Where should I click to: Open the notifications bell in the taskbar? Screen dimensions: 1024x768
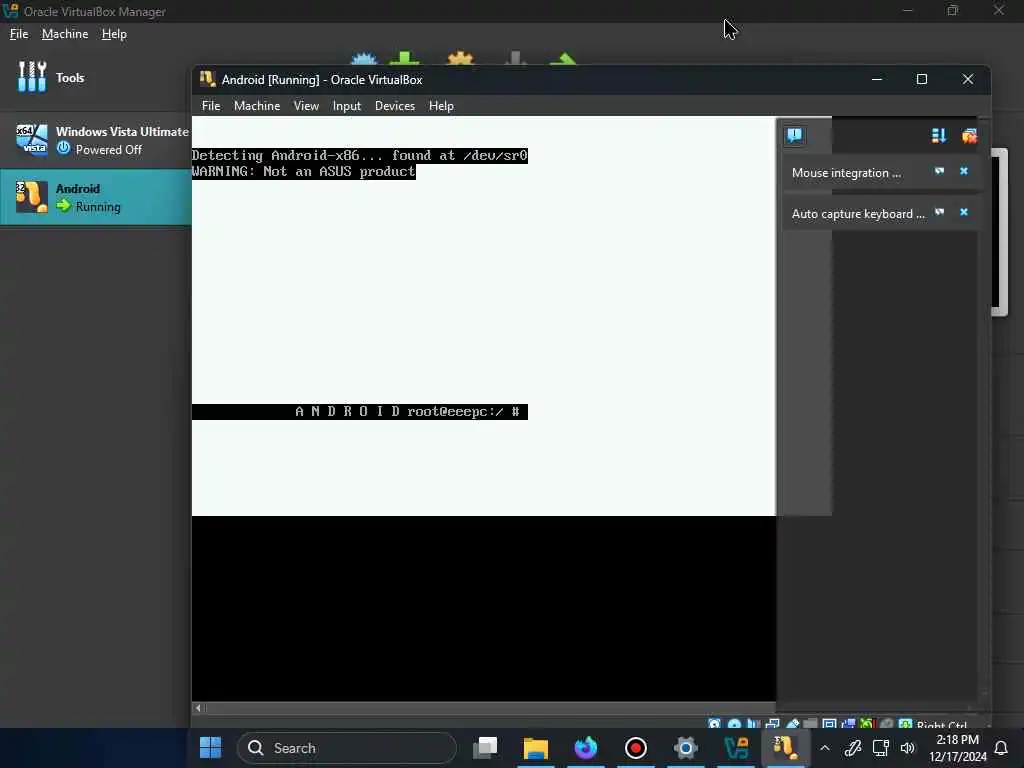tap(1001, 748)
